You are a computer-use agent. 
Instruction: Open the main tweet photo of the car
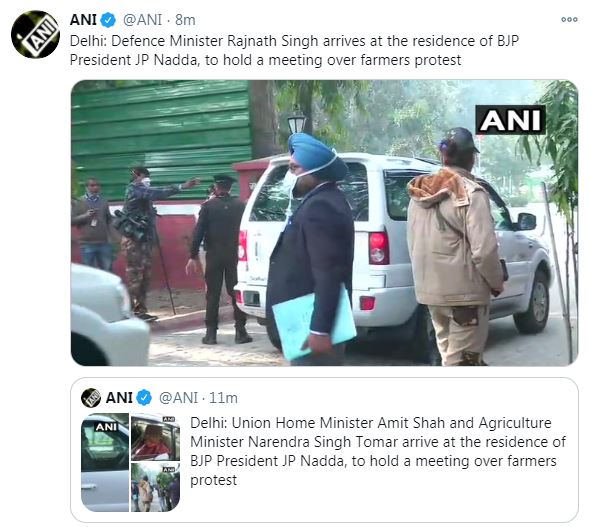tap(324, 223)
